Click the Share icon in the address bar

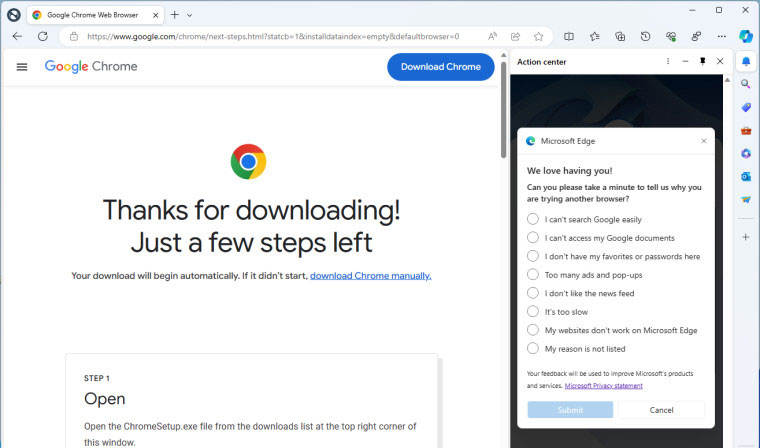516,36
